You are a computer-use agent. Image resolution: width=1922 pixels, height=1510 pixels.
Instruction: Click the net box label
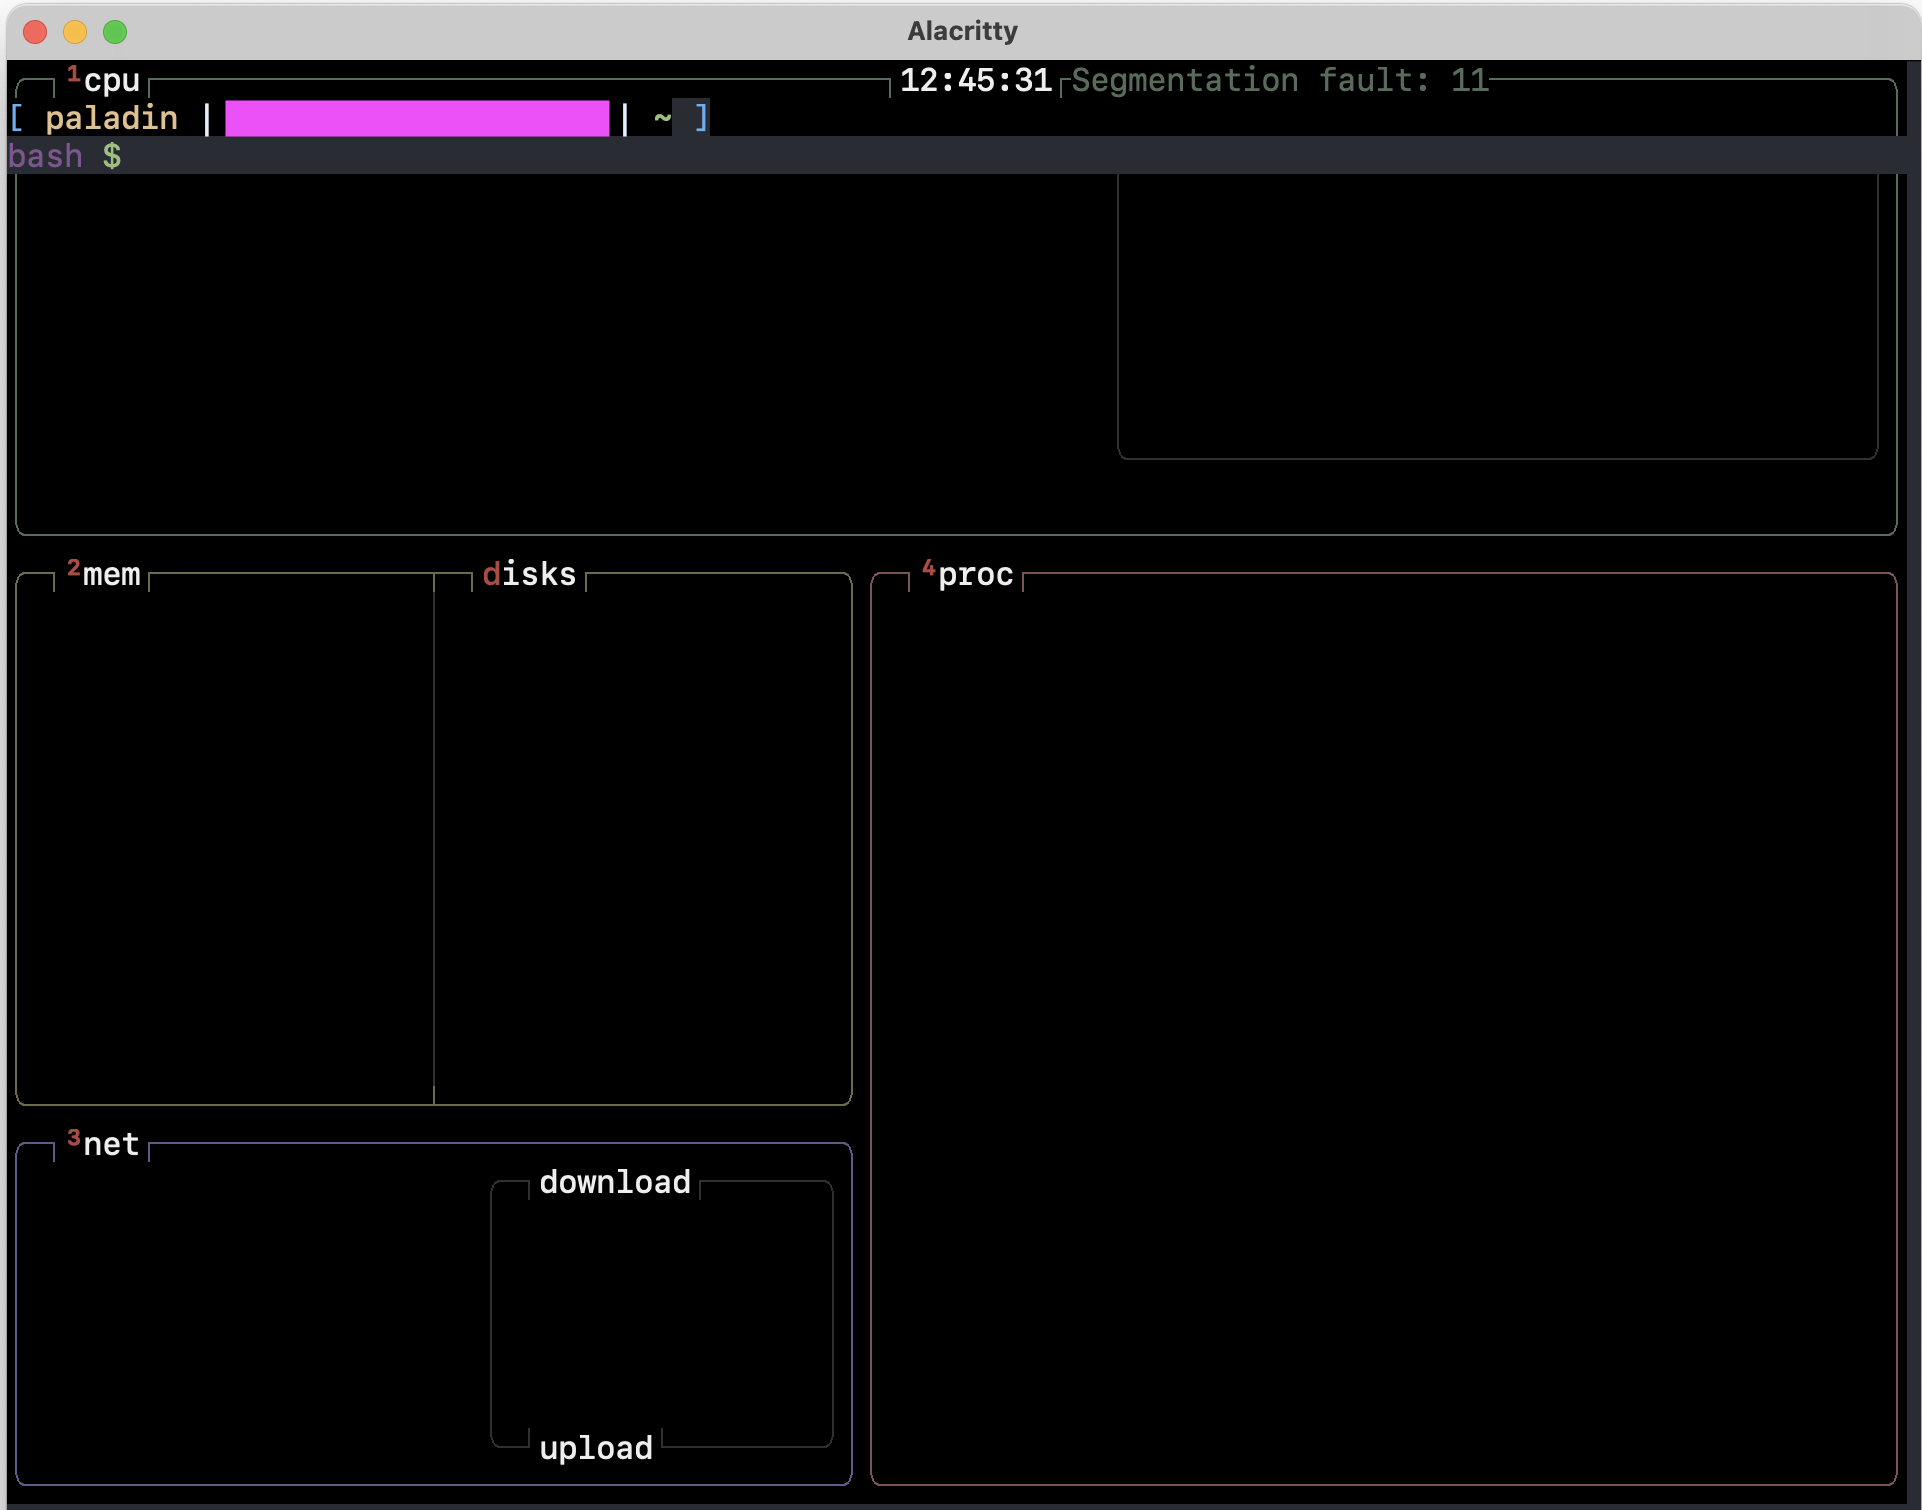coord(111,1144)
